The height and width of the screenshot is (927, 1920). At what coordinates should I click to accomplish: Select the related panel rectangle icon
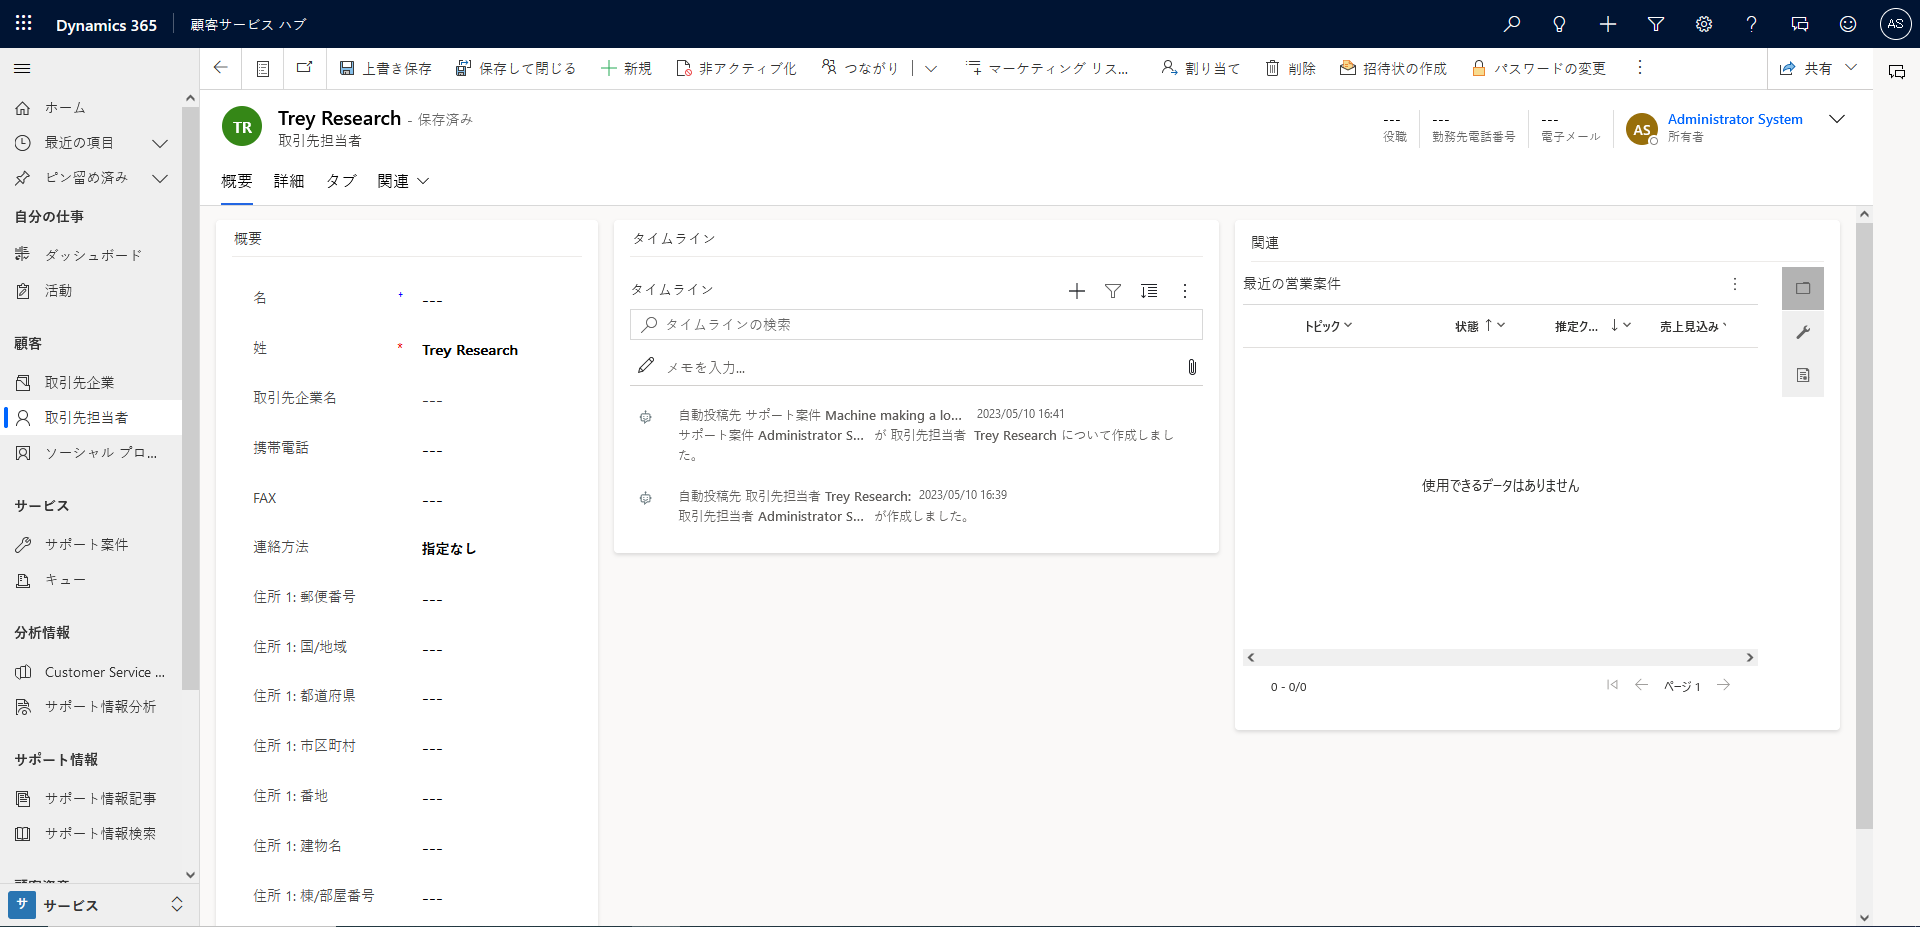click(1803, 288)
